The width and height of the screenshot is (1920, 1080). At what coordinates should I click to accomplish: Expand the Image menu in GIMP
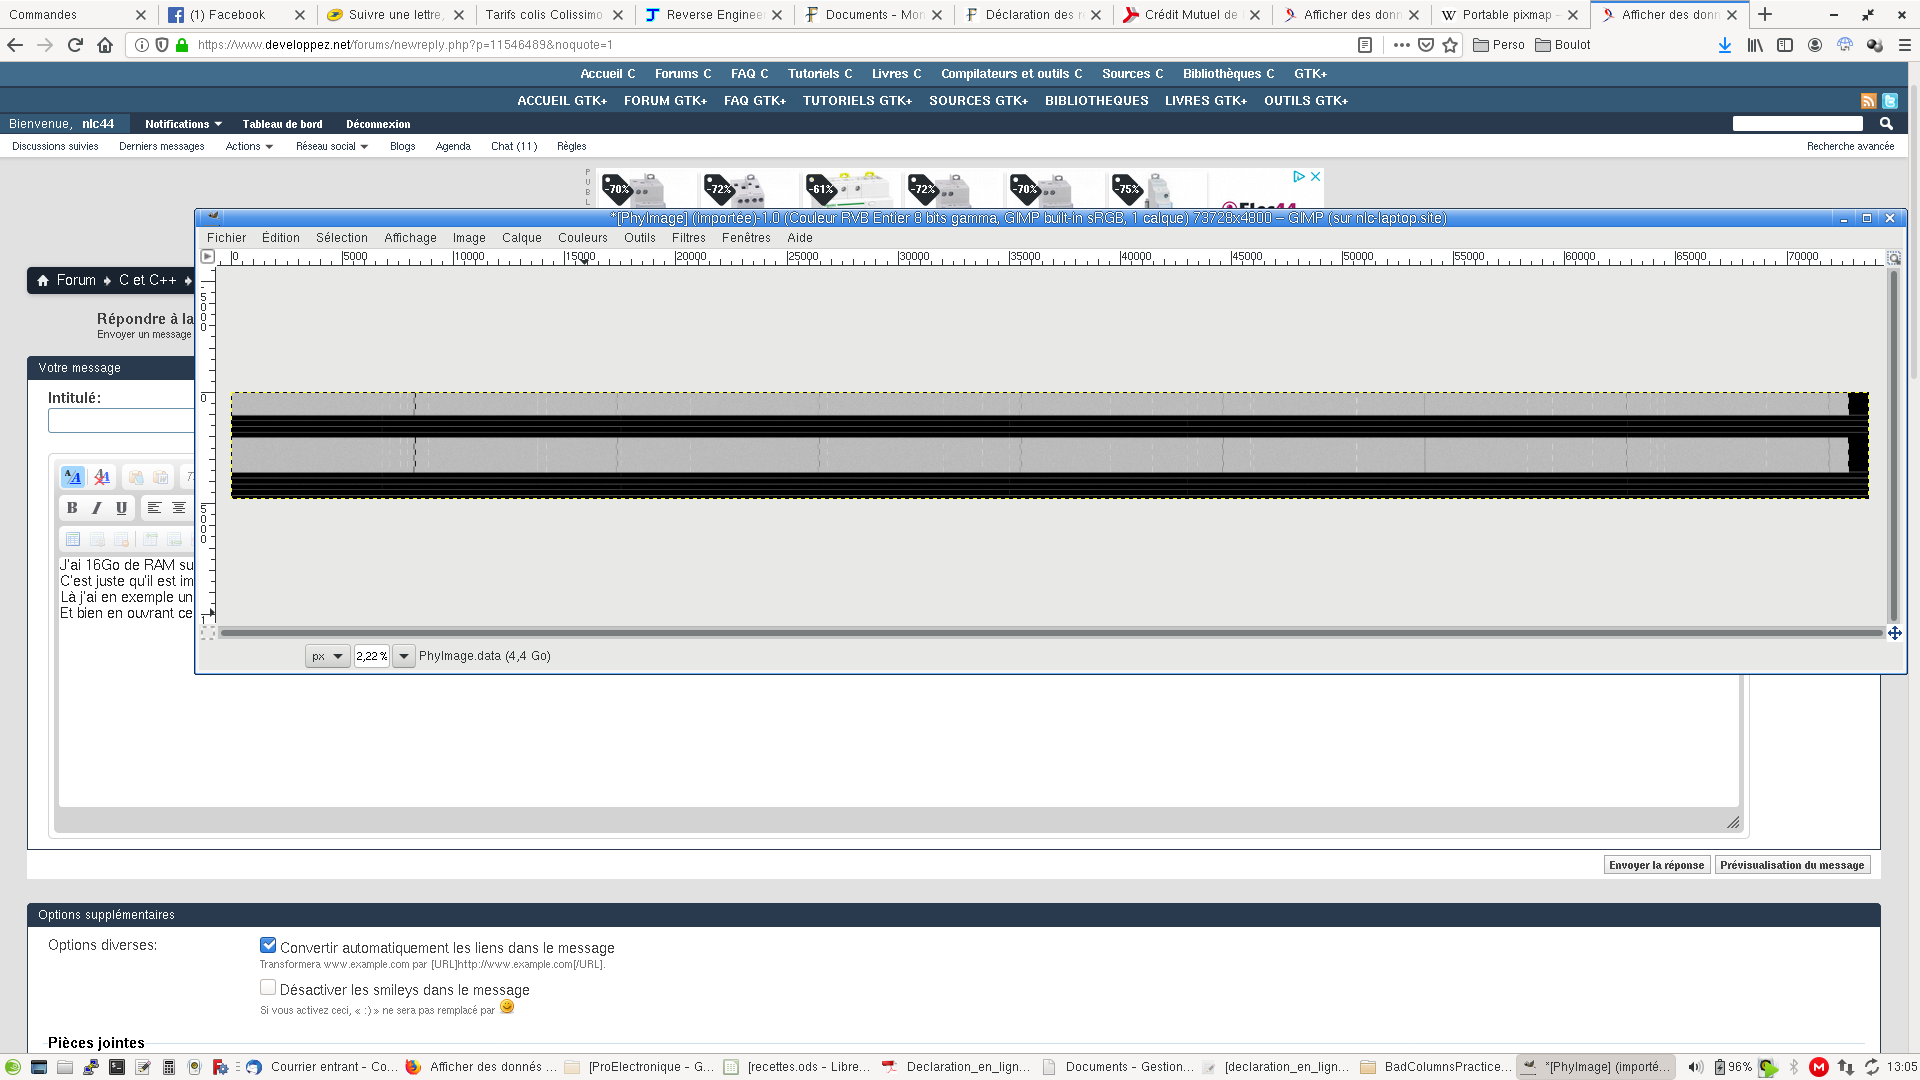[469, 236]
